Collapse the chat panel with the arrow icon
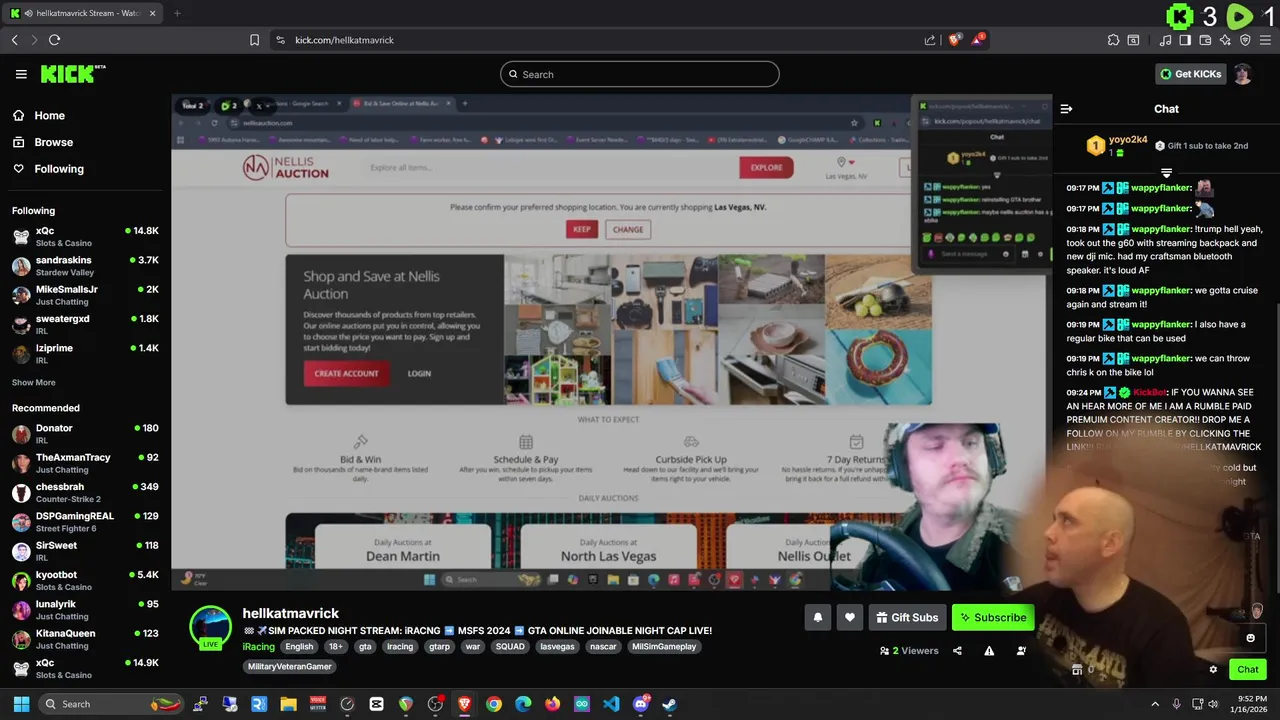This screenshot has width=1280, height=720. tap(1066, 109)
